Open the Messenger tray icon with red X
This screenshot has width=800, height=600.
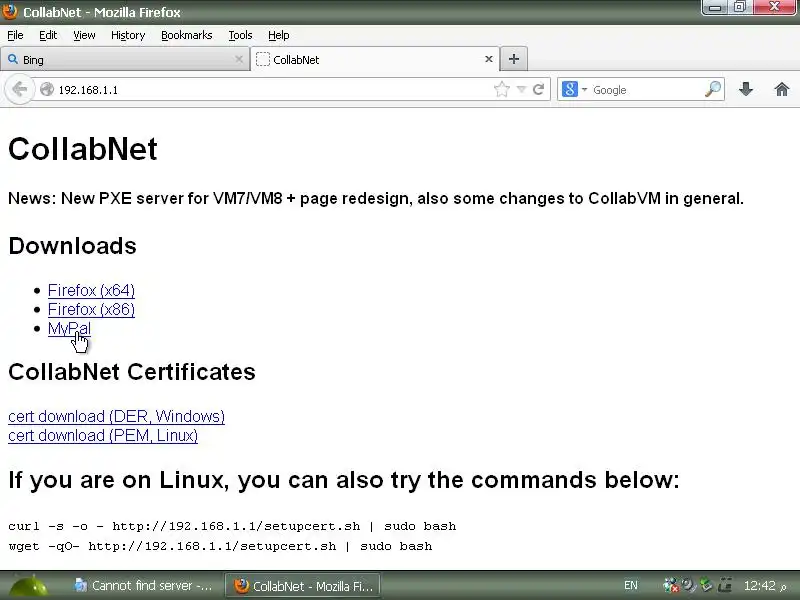[x=670, y=585]
